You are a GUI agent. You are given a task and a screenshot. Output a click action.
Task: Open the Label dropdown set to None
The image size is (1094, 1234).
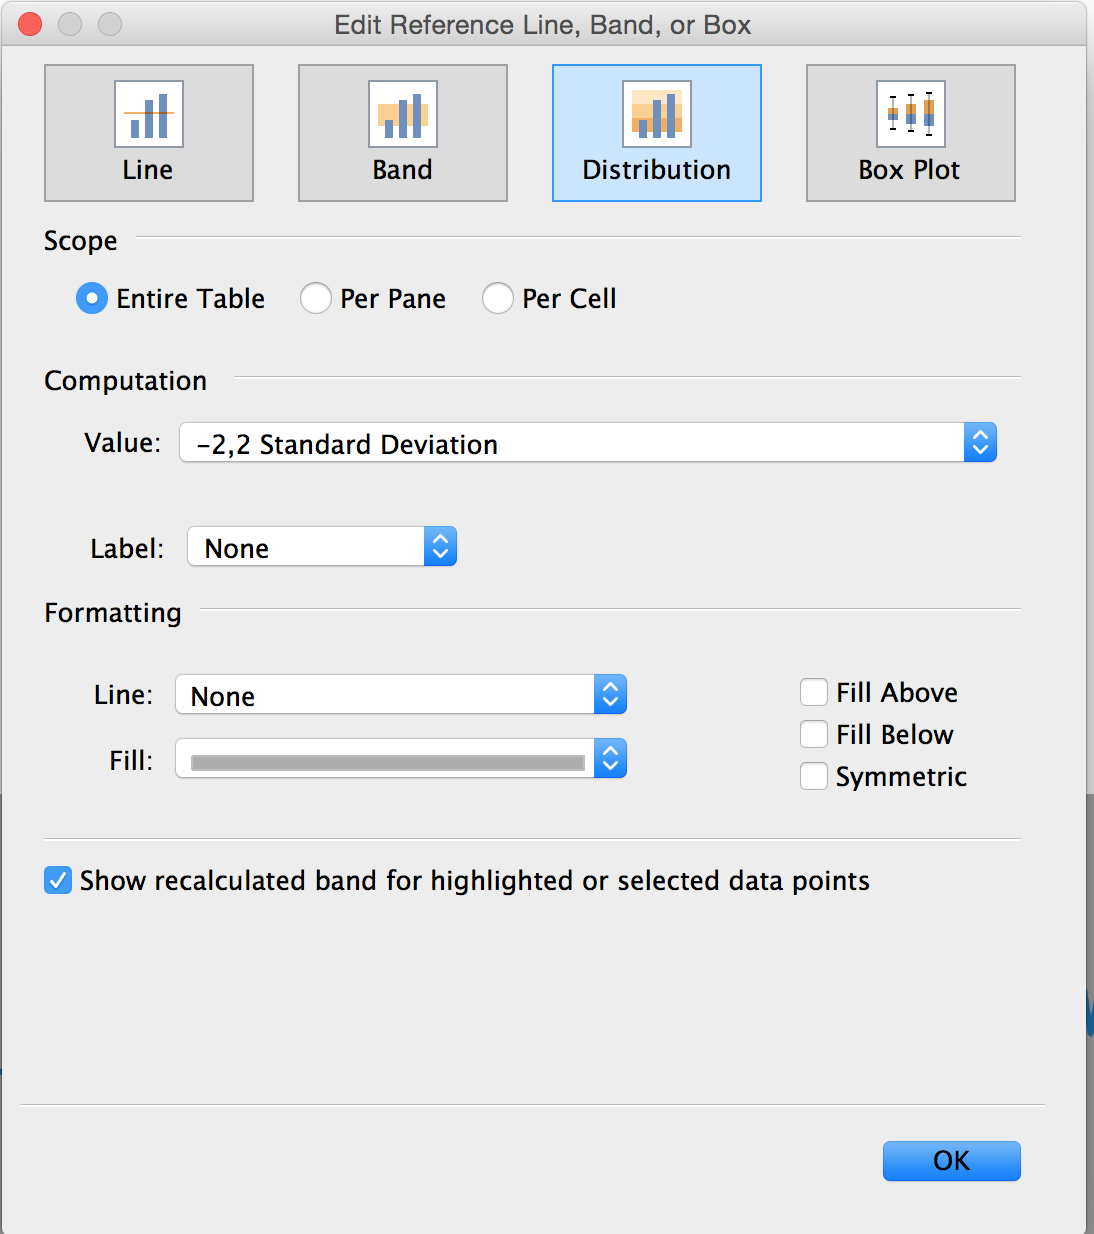pyautogui.click(x=322, y=546)
